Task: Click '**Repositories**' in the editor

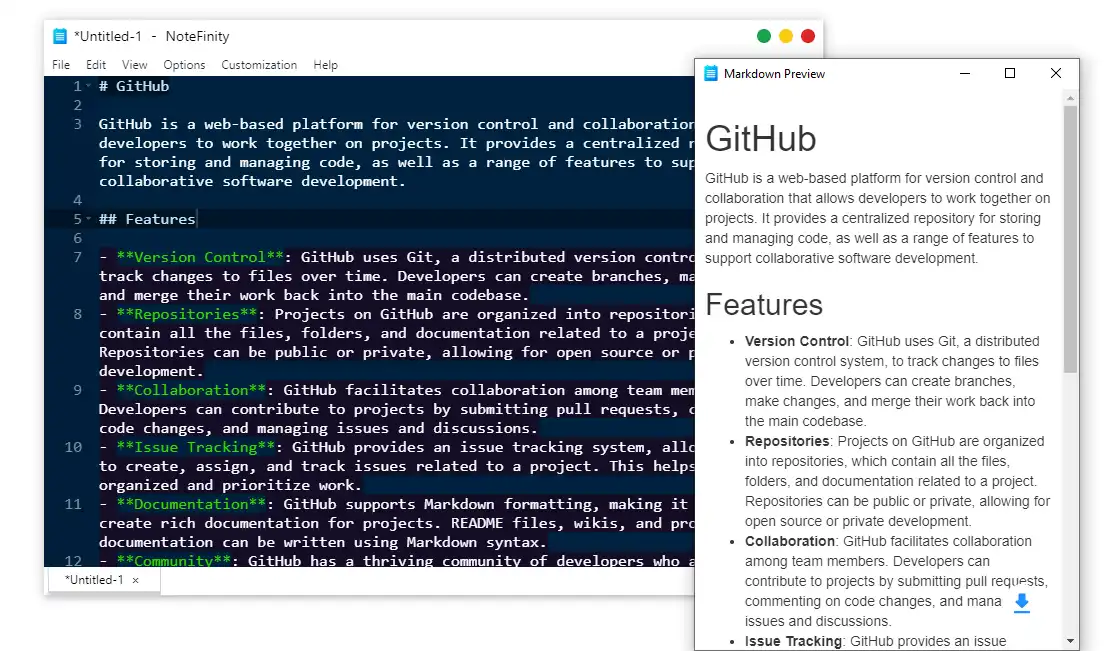Action: tap(187, 314)
